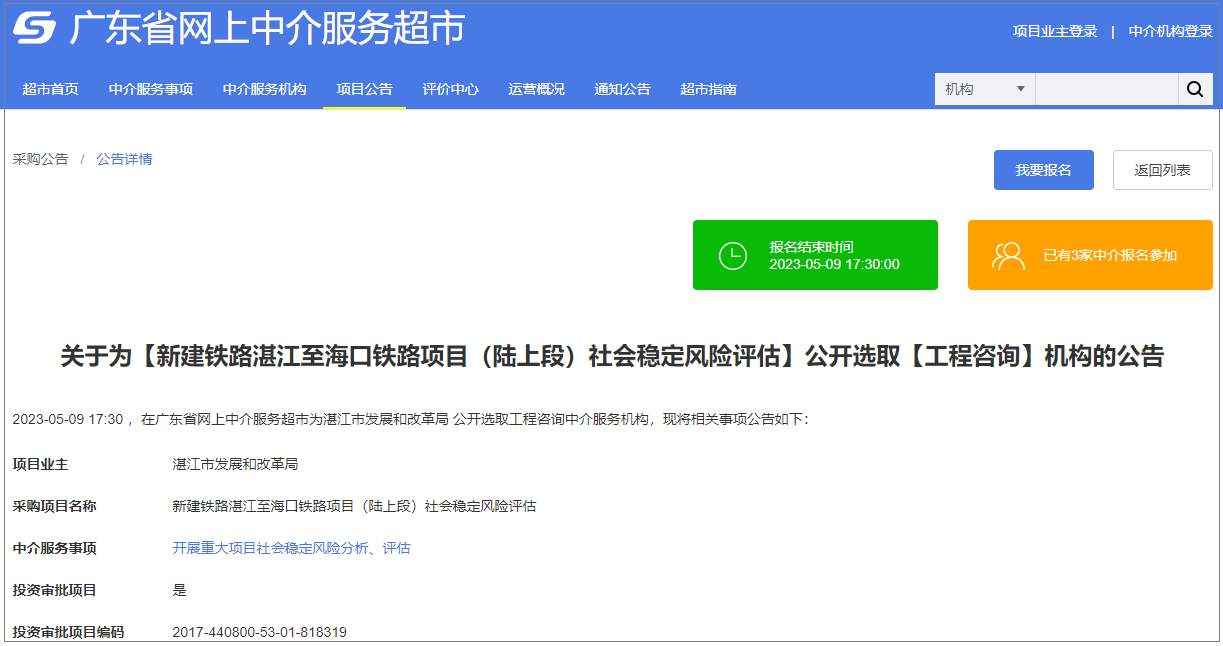This screenshot has height=646, width=1223.
Task: Open the 中介机构登录 login link
Action: click(x=1173, y=31)
